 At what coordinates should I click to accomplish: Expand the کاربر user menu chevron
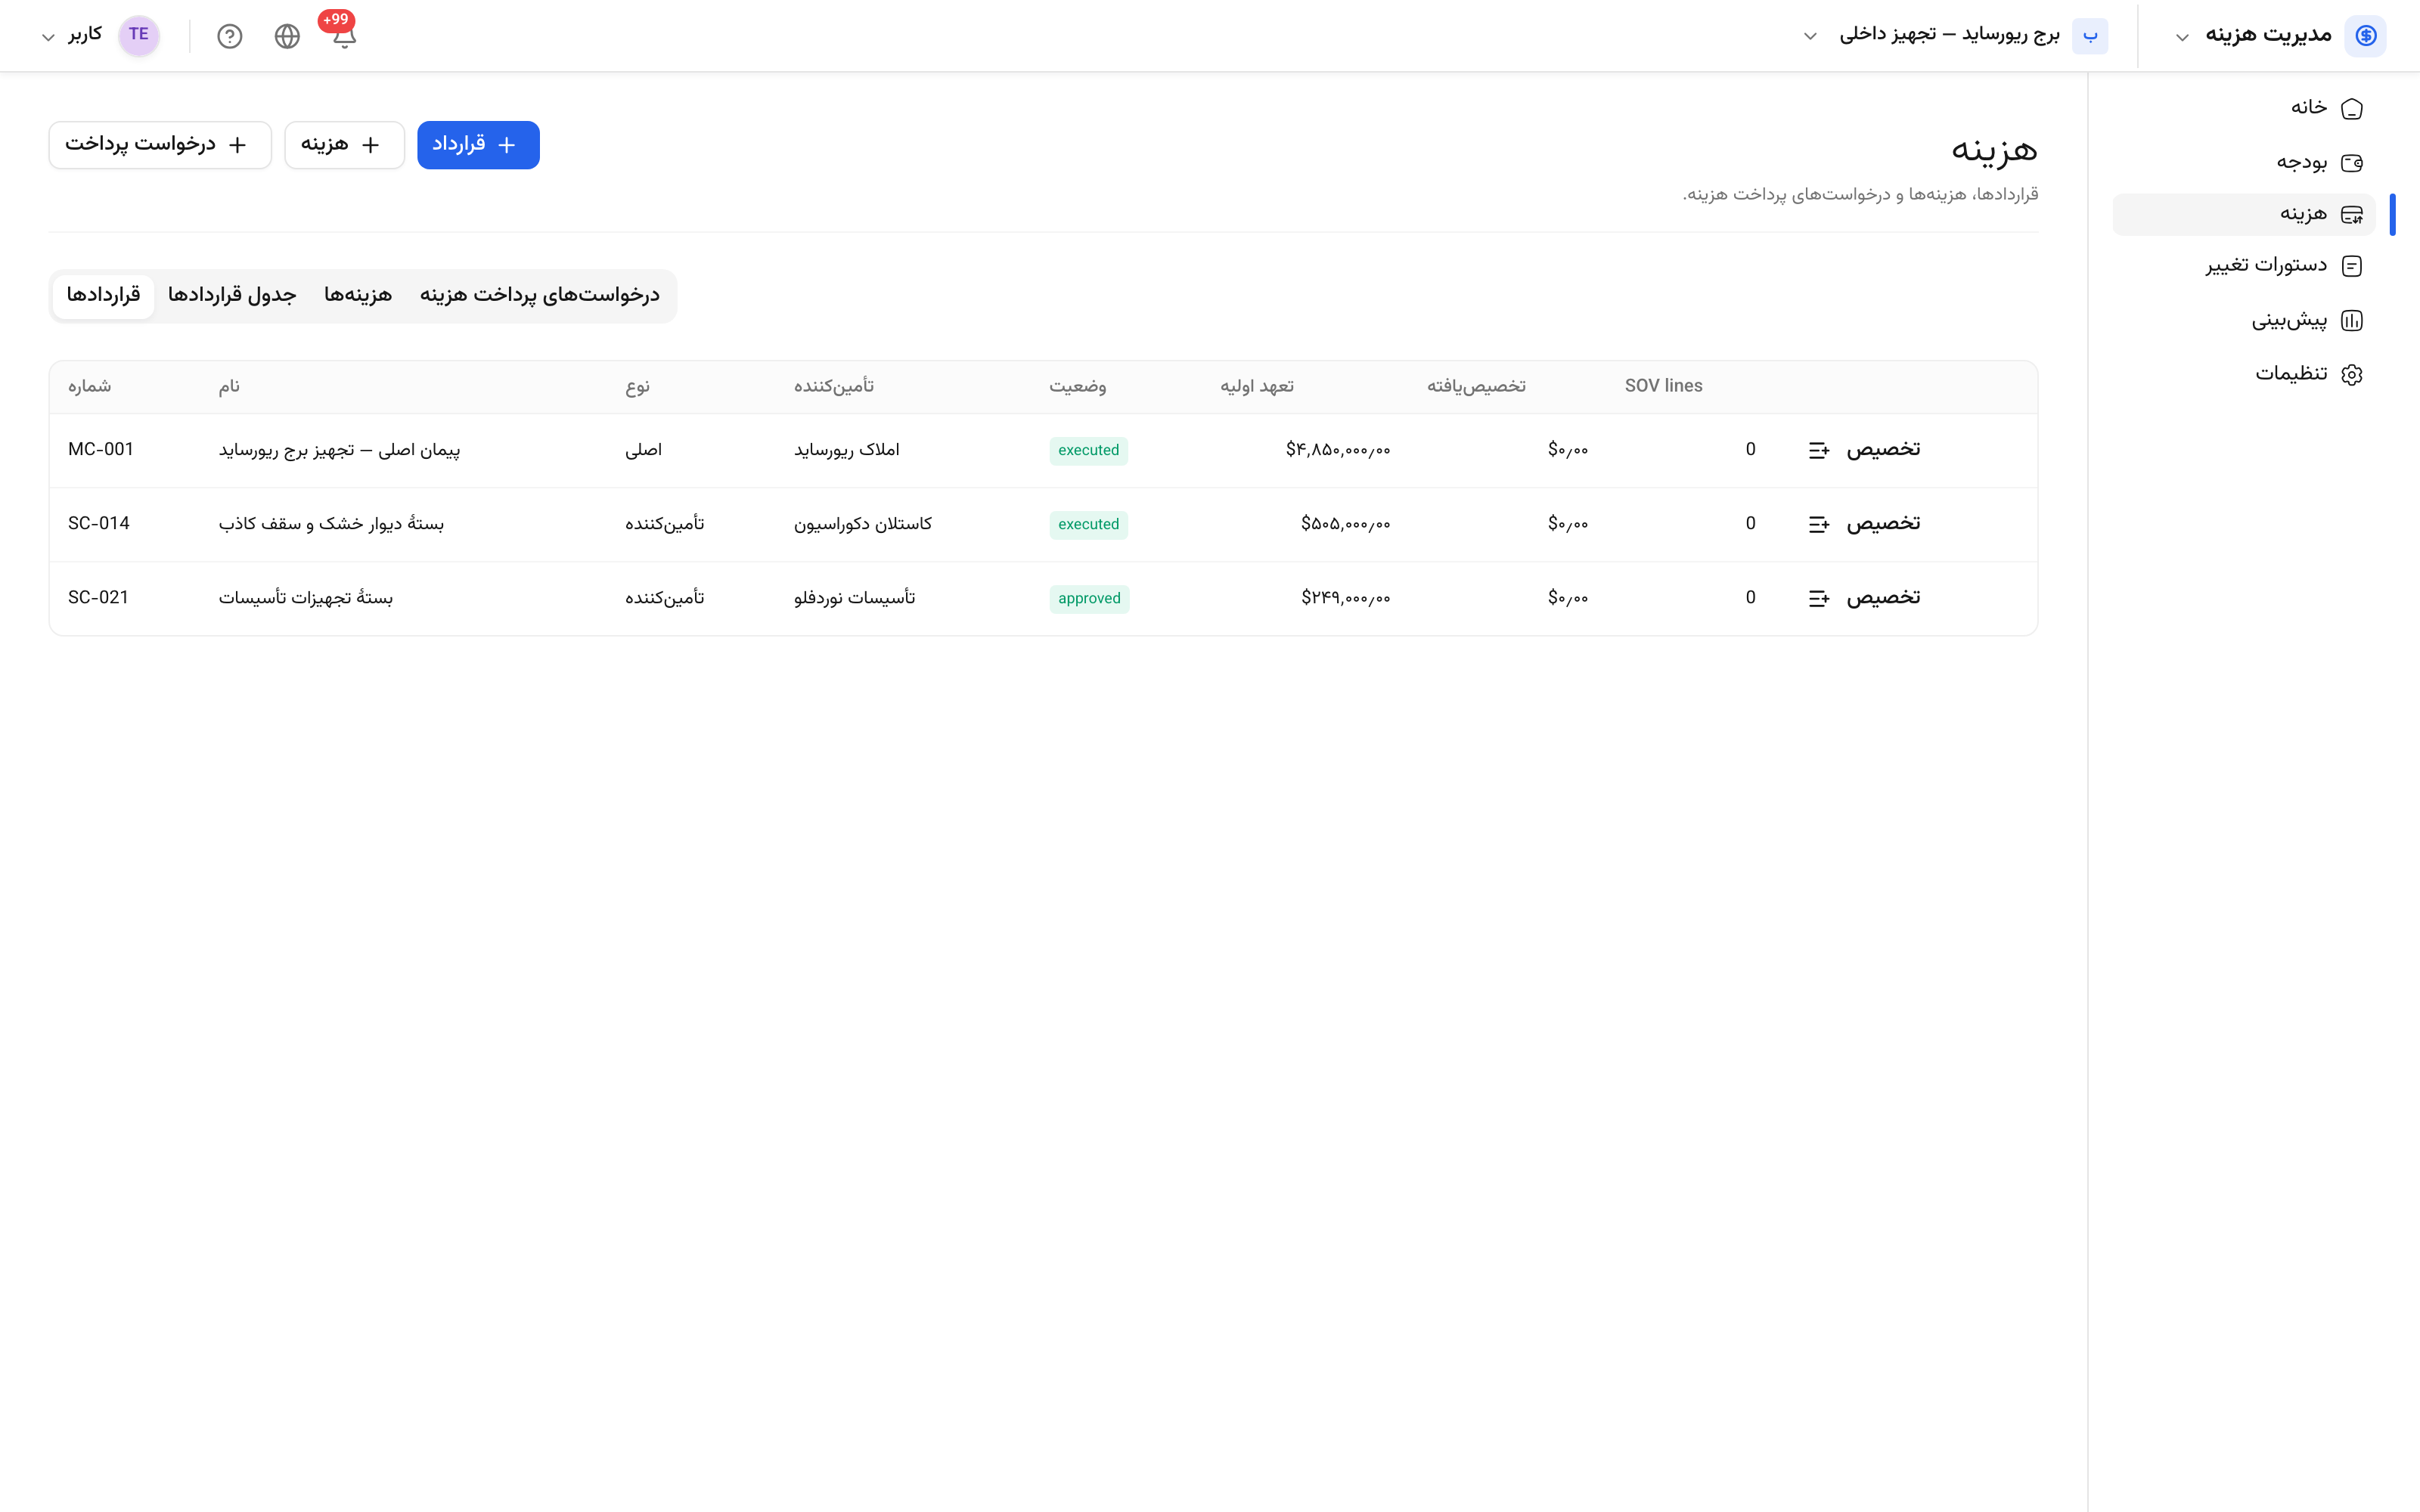[x=48, y=38]
